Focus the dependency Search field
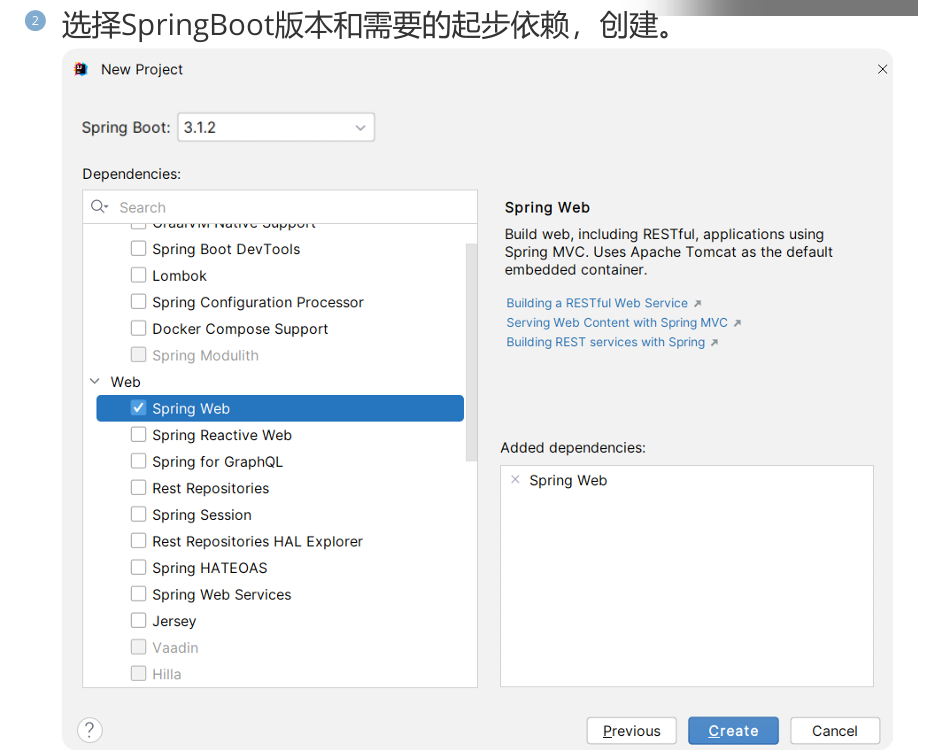Viewport: 925px width, 755px height. coord(280,207)
